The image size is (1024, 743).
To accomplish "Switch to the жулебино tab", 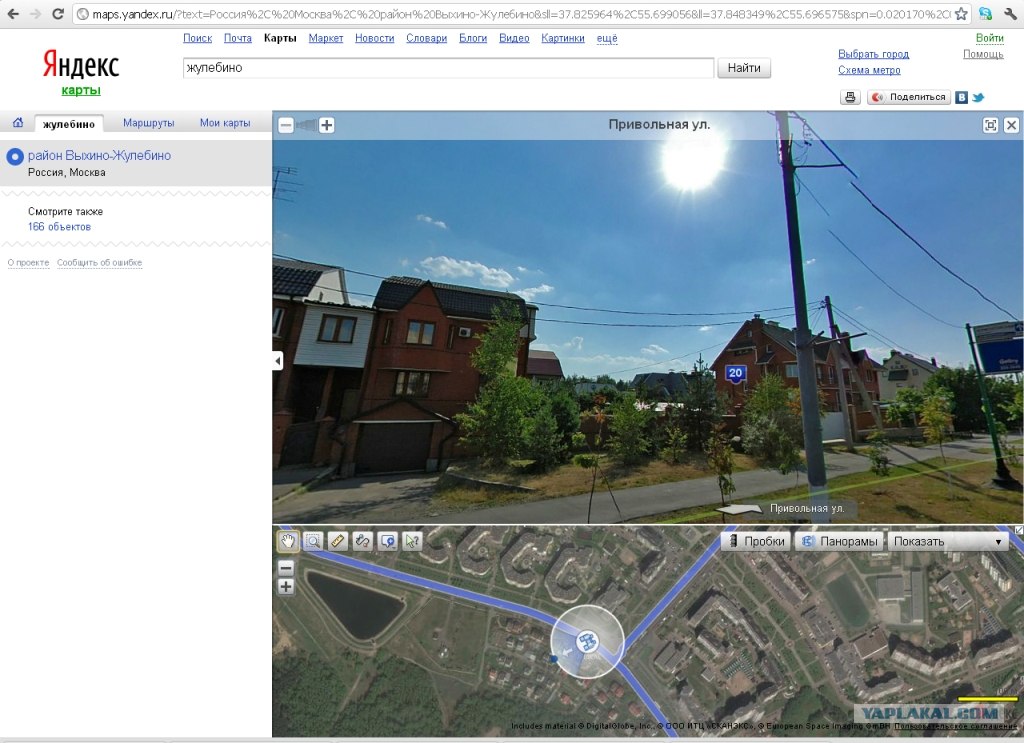I will coord(69,124).
